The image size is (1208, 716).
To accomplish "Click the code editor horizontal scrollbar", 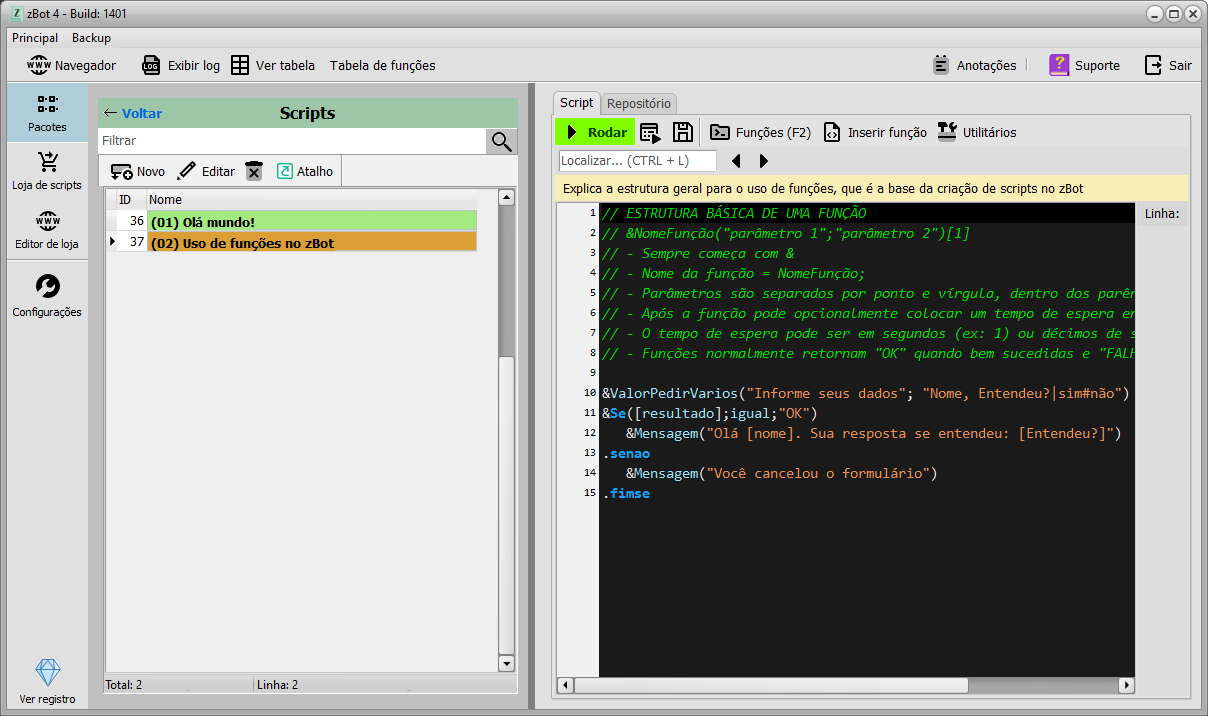I will 770,686.
